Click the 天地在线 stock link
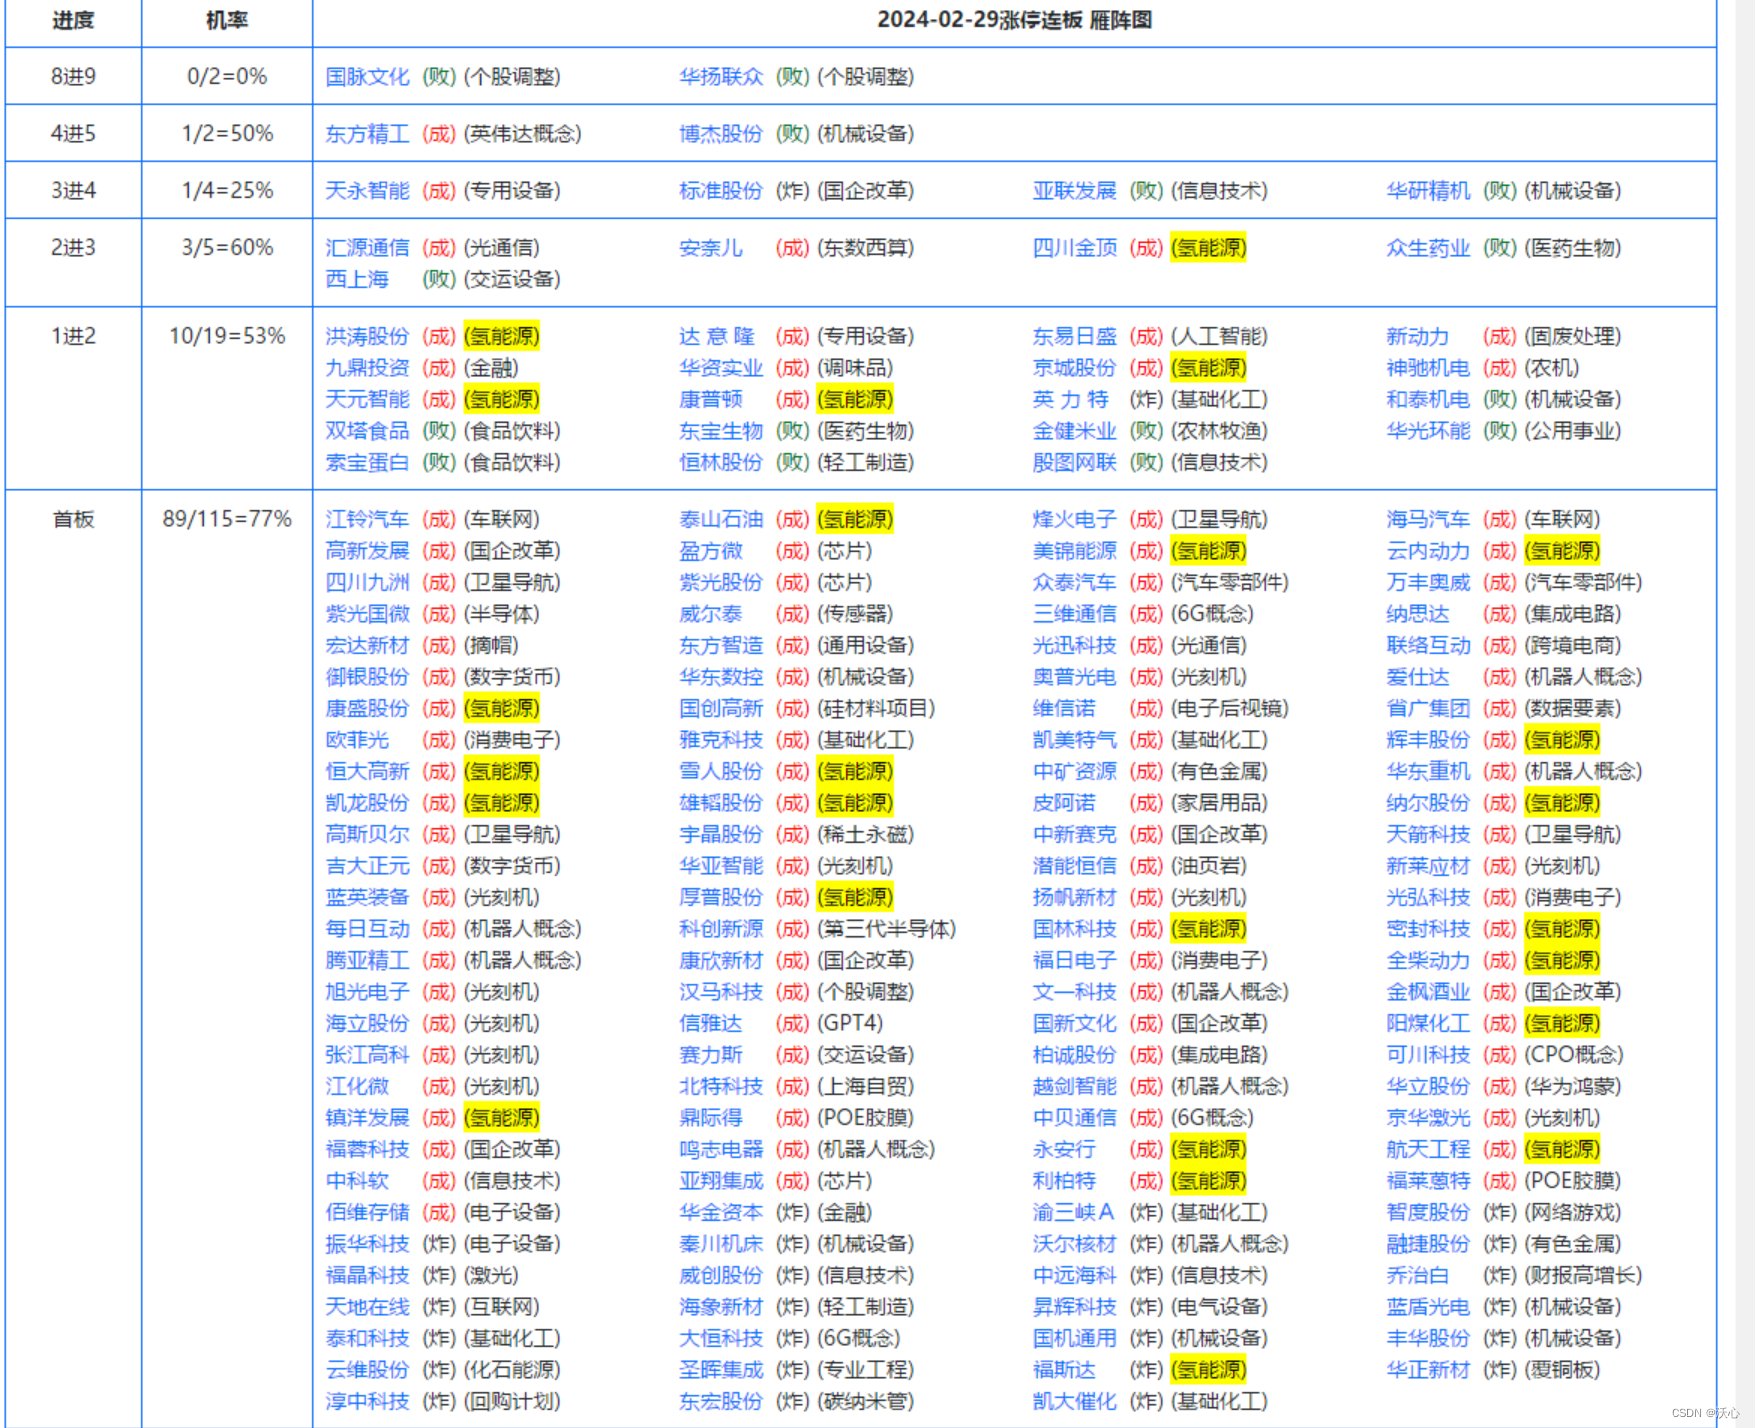1755x1428 pixels. point(367,1307)
